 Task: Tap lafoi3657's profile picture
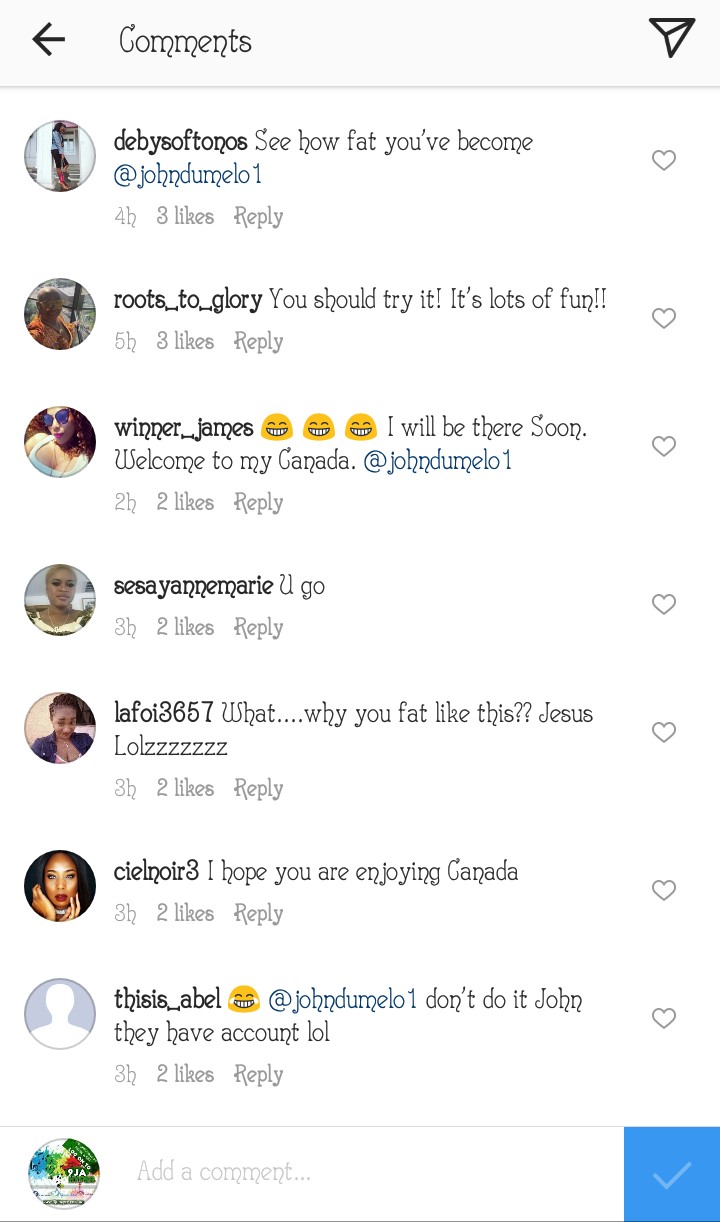60,728
